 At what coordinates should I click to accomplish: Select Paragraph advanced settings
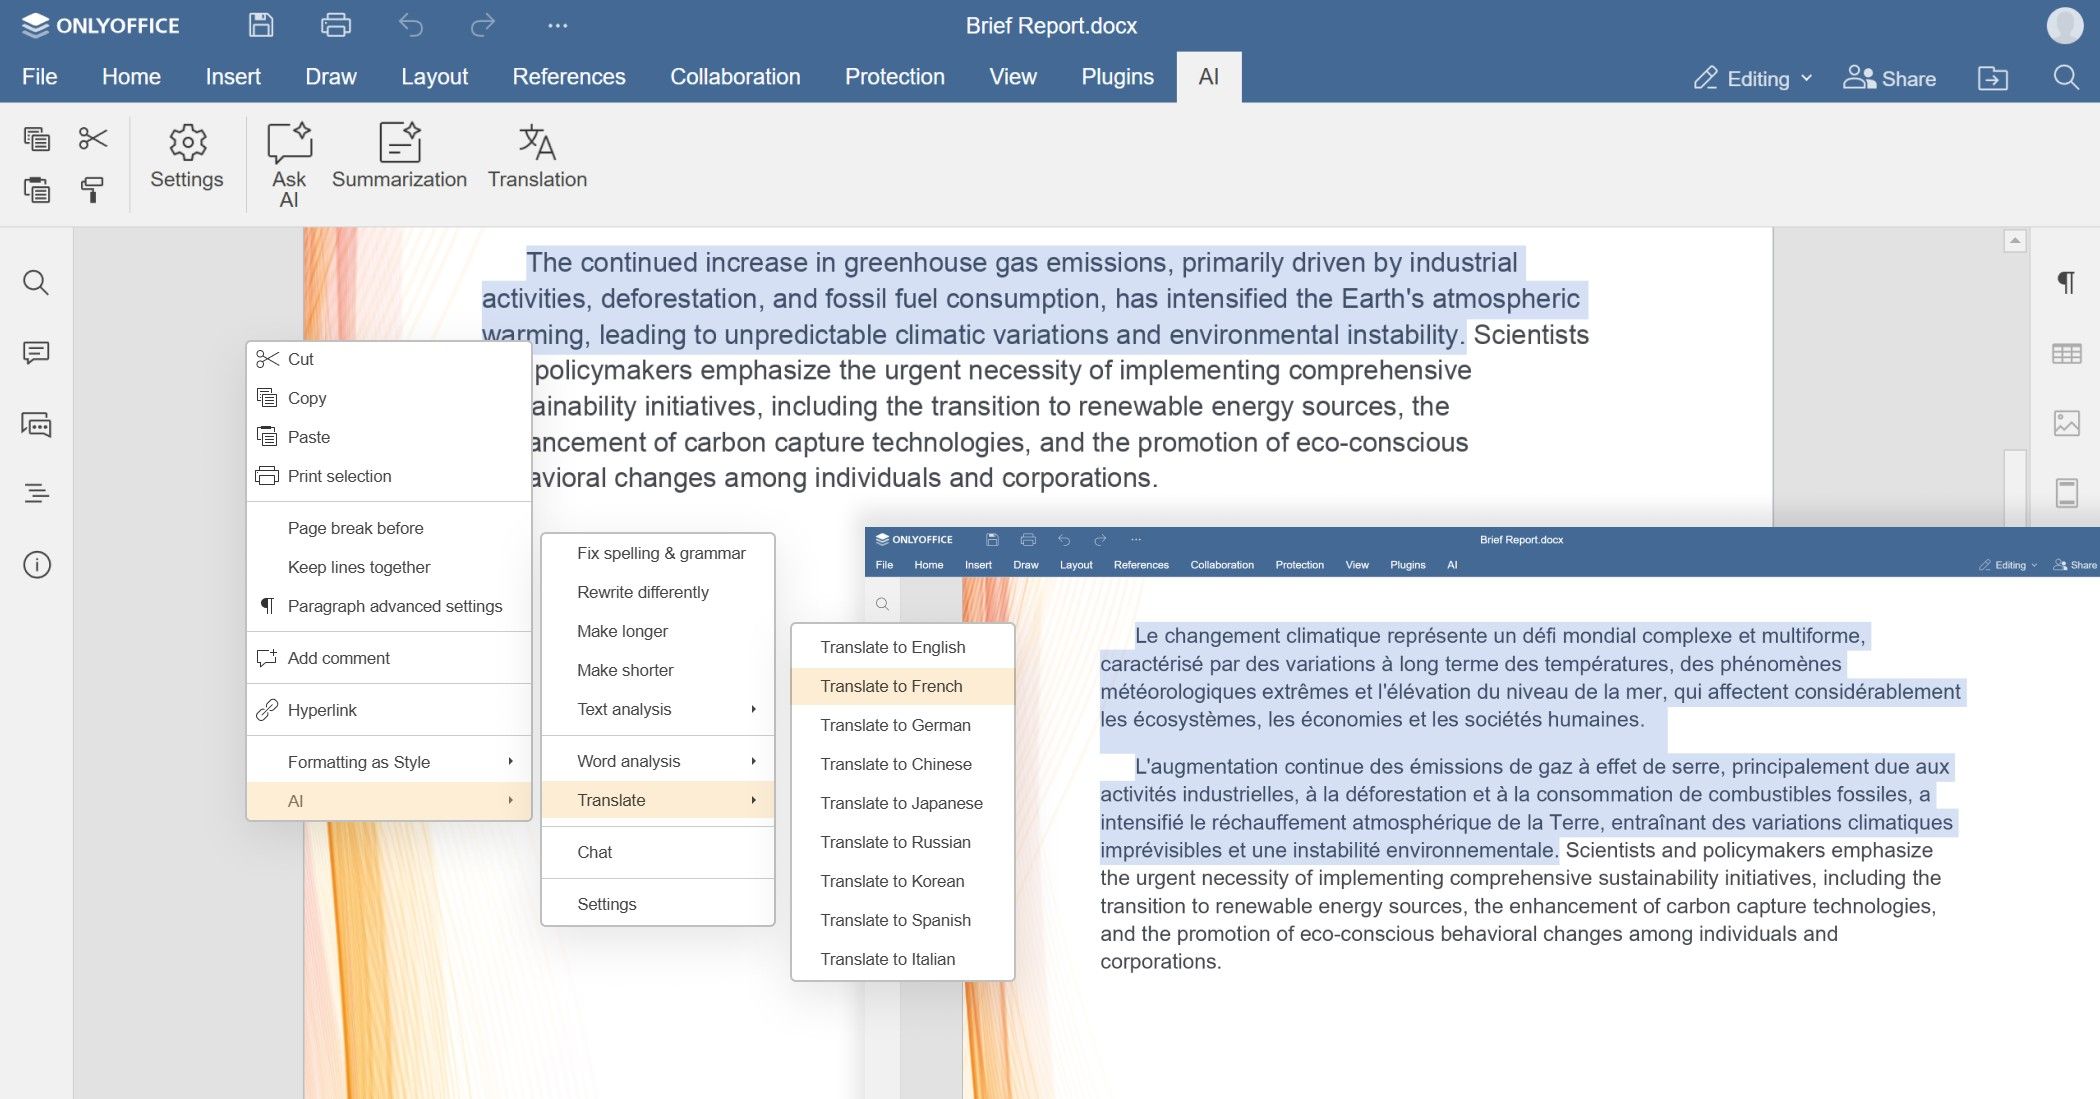tap(388, 606)
